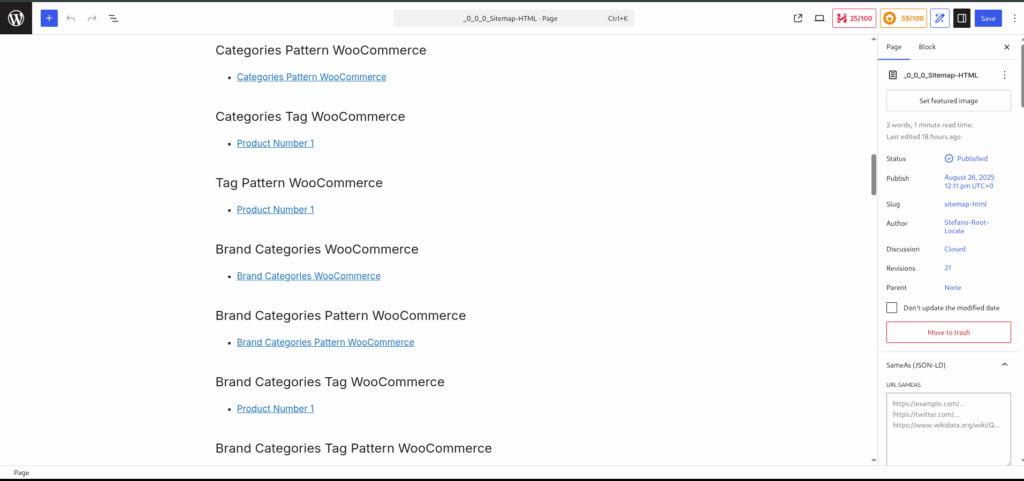
Task: Select the Tag Pattern WooCommerce heading
Action: tap(299, 183)
